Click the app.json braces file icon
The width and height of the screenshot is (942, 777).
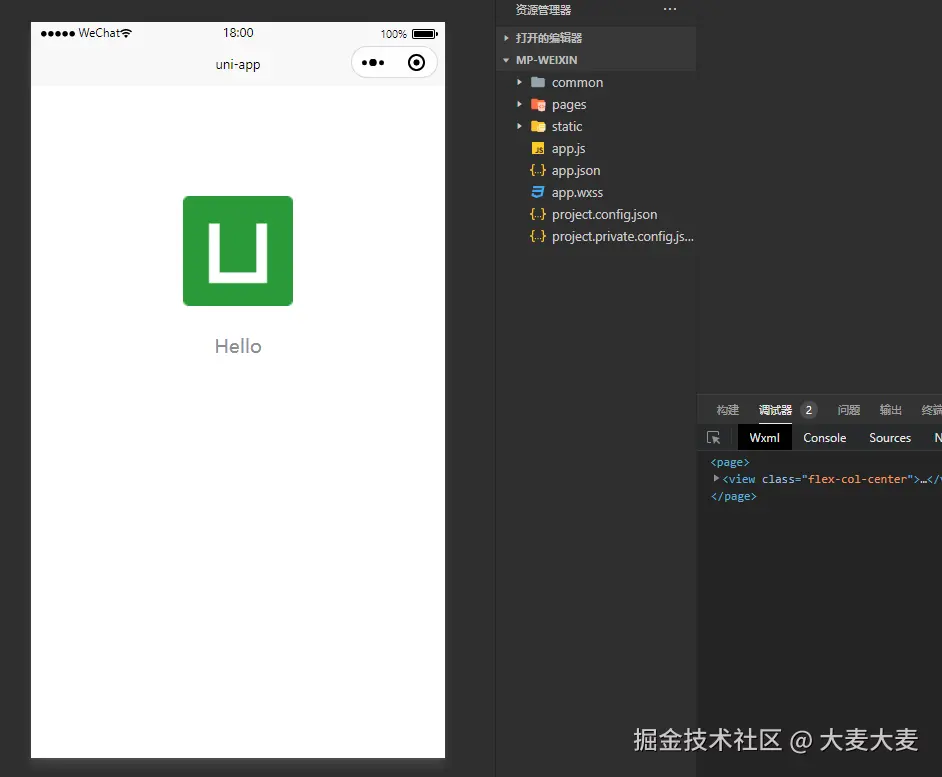538,170
